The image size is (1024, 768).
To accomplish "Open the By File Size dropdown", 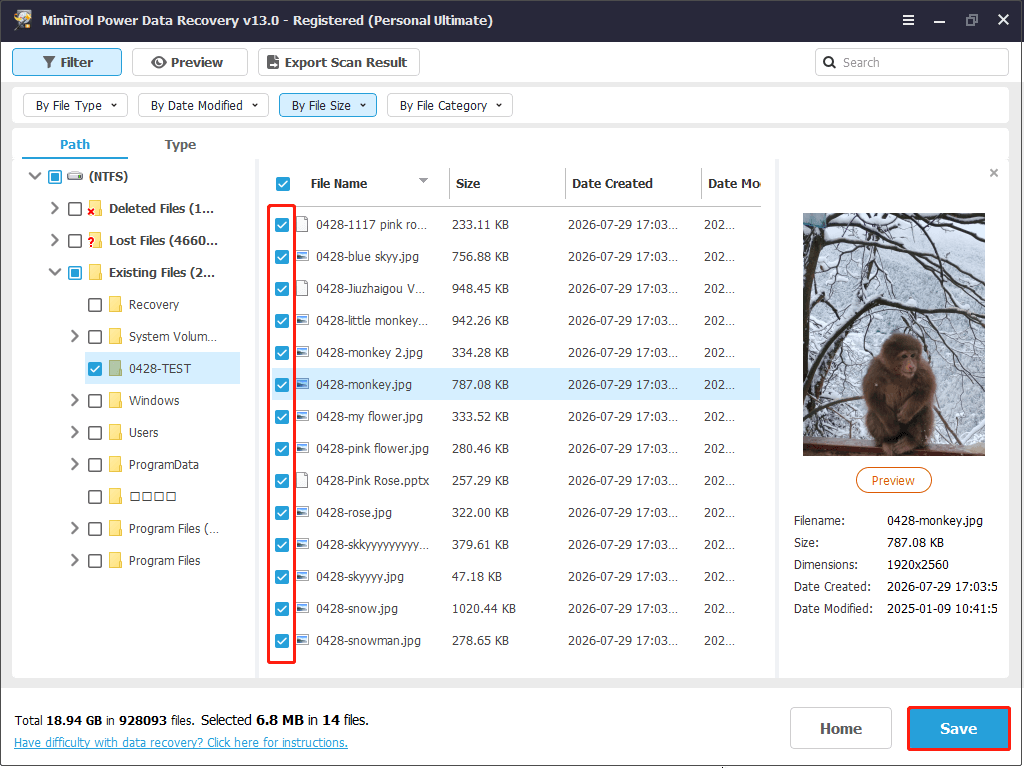I will pos(328,105).
